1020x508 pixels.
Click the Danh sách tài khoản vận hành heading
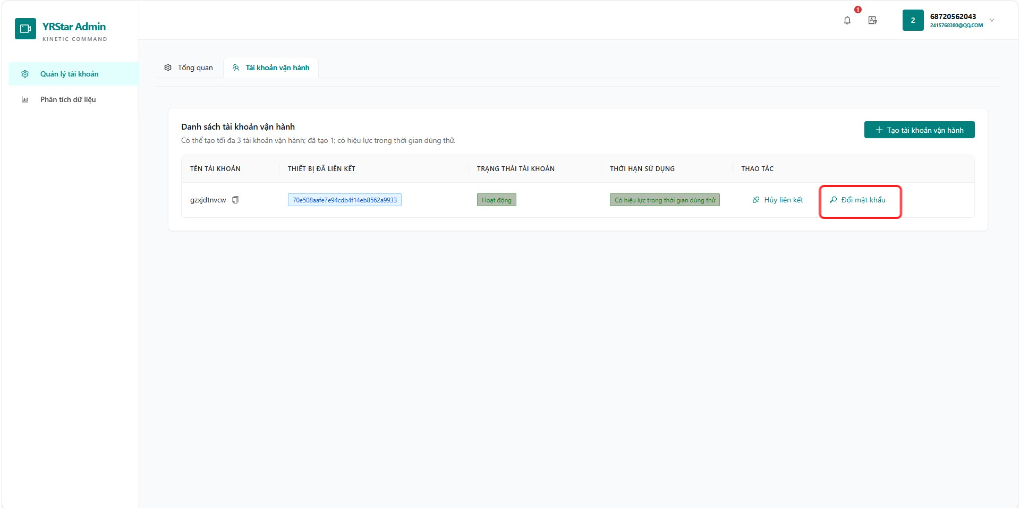(x=238, y=127)
